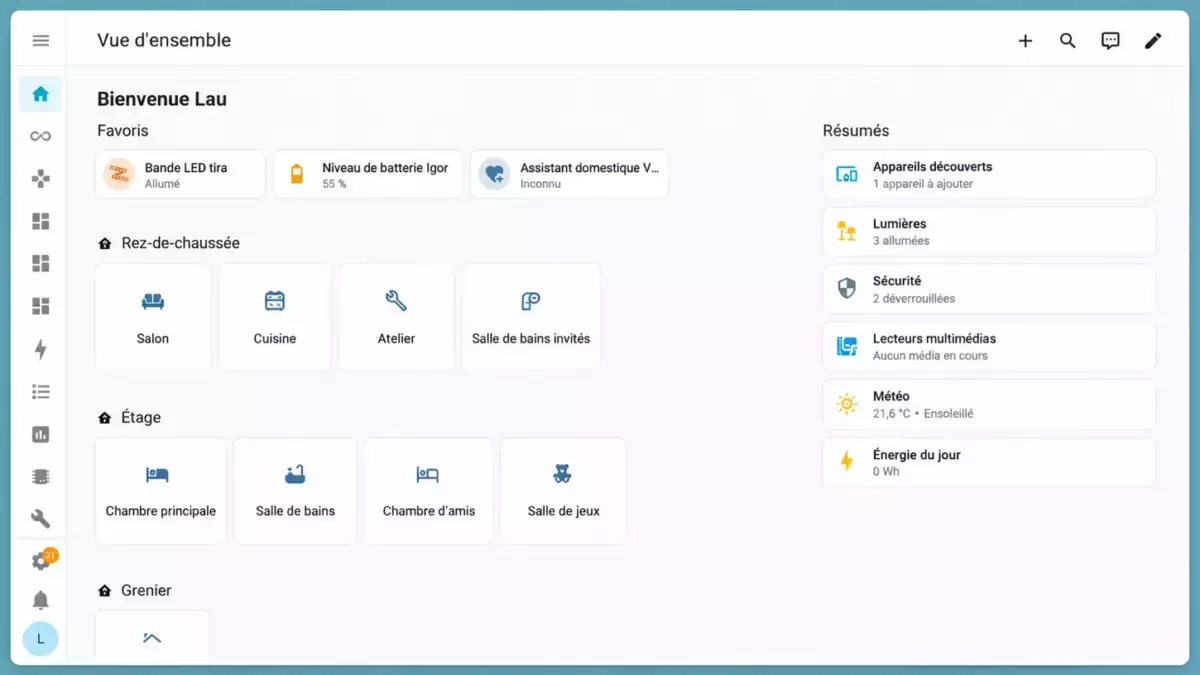The image size is (1200, 675).
Task: Click the teddy bear icon for Salle de jeux
Action: coord(563,473)
